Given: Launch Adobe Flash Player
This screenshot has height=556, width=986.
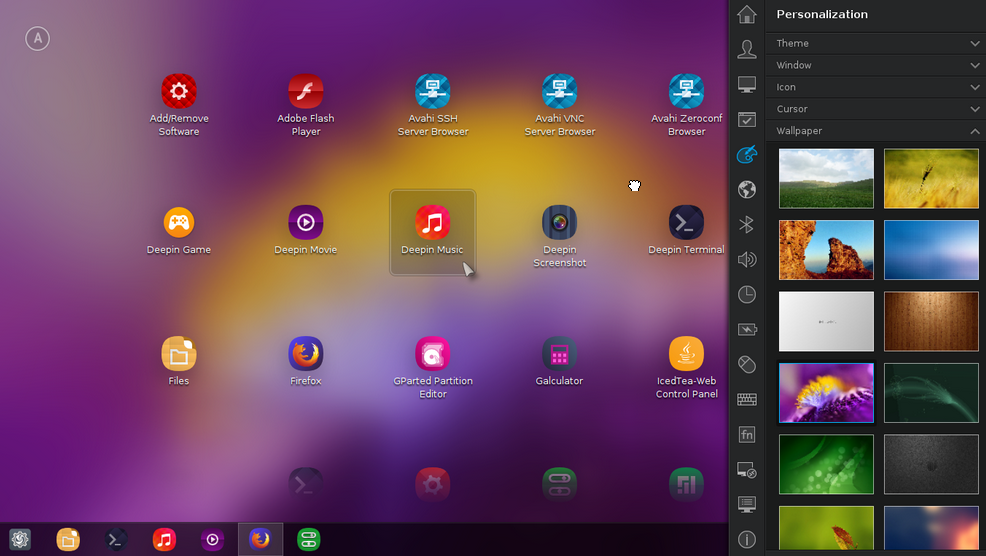Looking at the screenshot, I should click(x=306, y=104).
